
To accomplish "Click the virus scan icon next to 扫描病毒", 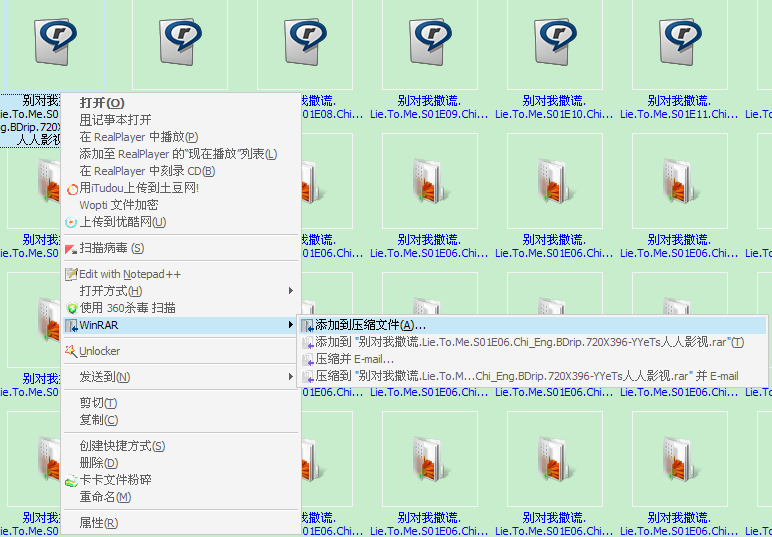I will coord(71,249).
